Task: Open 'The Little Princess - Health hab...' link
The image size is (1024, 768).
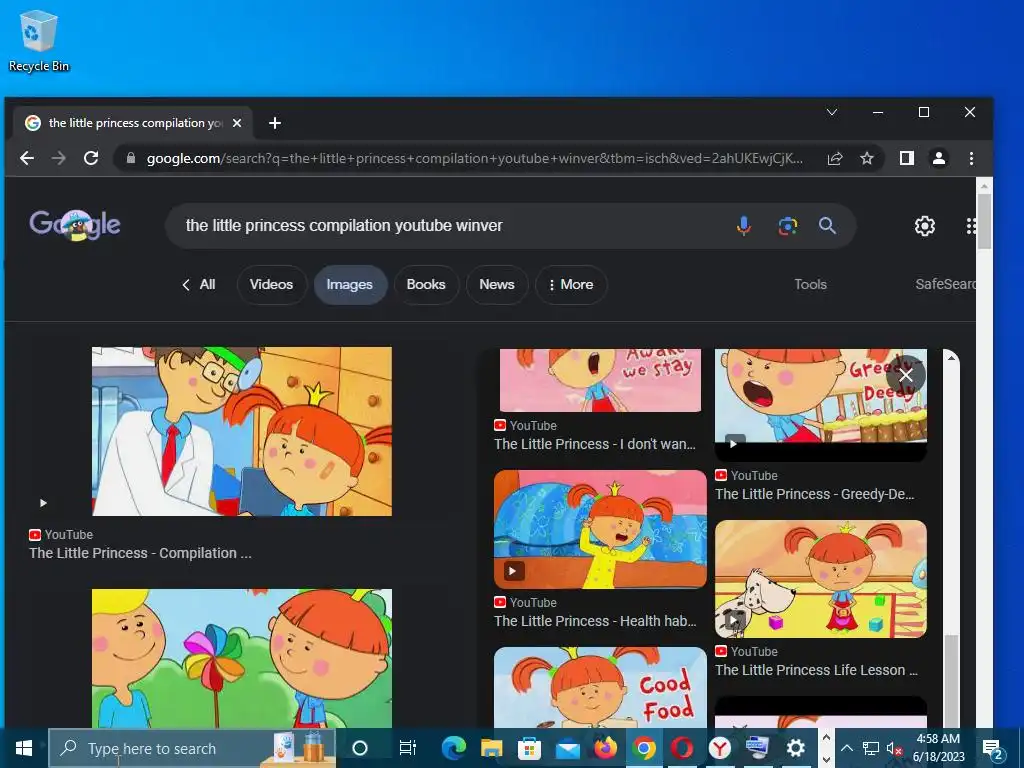Action: pos(595,621)
